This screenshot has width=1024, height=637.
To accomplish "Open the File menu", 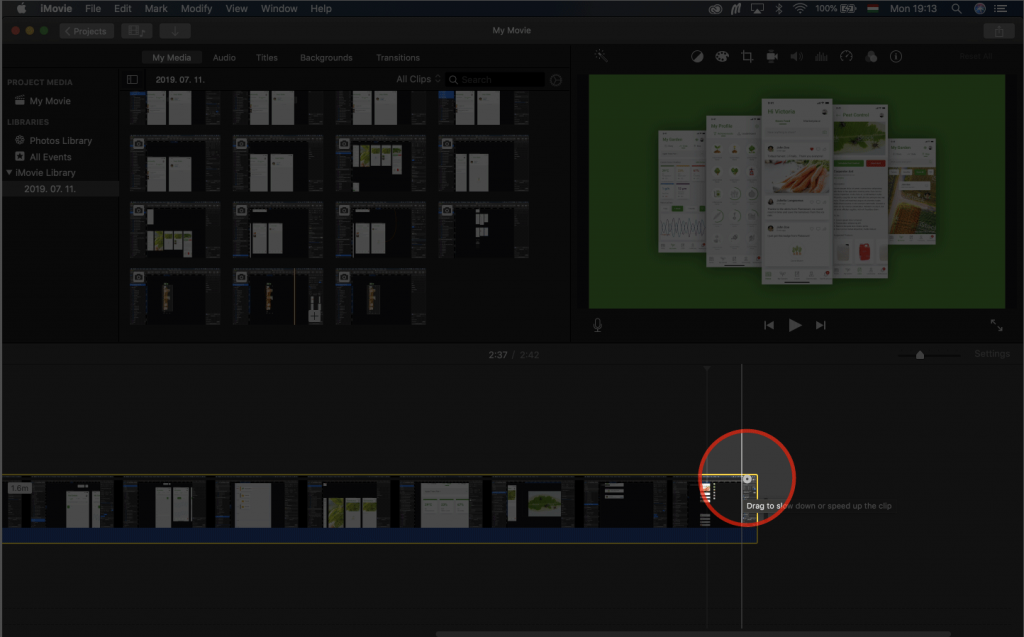I will coord(93,8).
